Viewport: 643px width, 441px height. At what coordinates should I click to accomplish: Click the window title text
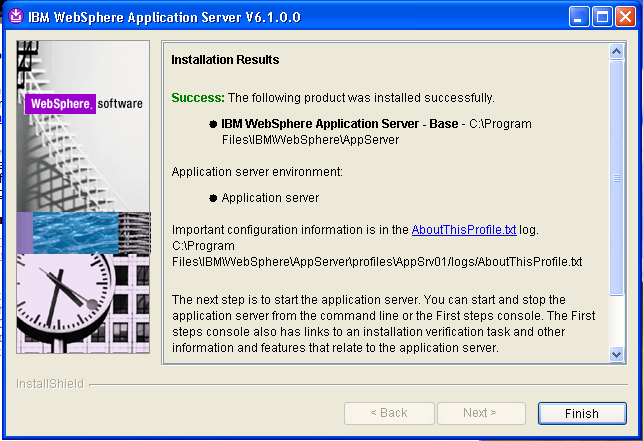tap(164, 17)
